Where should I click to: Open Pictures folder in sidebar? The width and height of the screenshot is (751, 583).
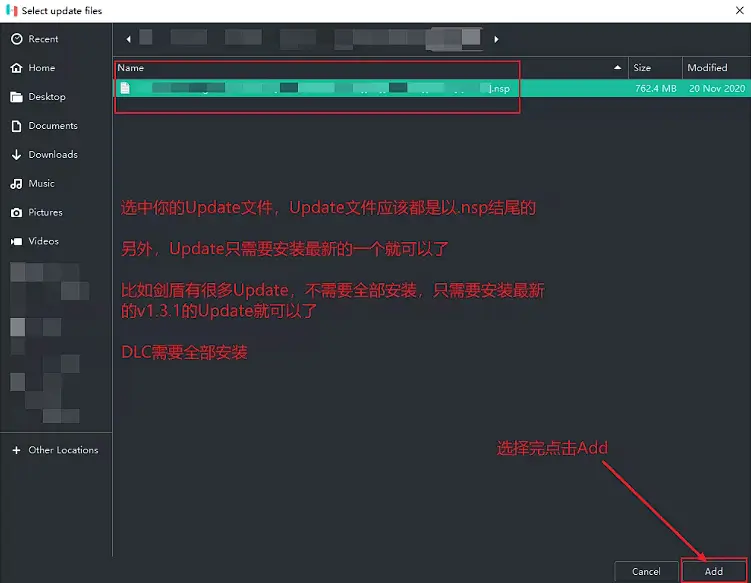pyautogui.click(x=56, y=212)
